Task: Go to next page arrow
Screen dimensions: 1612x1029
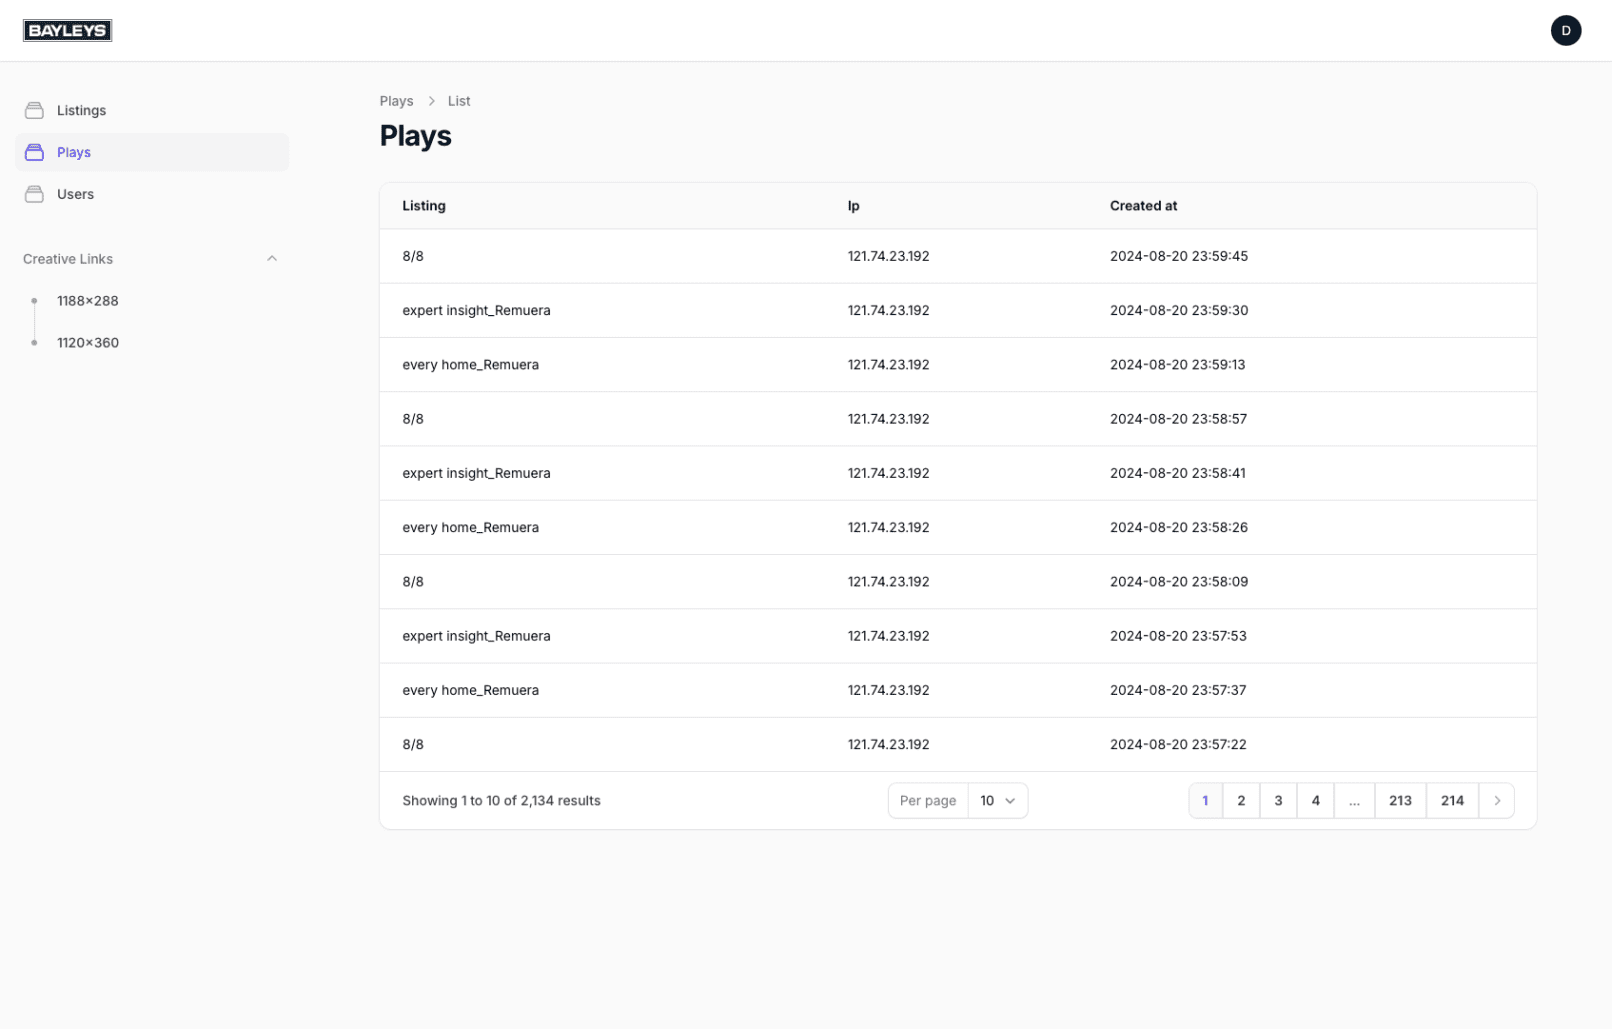Action: tap(1496, 801)
